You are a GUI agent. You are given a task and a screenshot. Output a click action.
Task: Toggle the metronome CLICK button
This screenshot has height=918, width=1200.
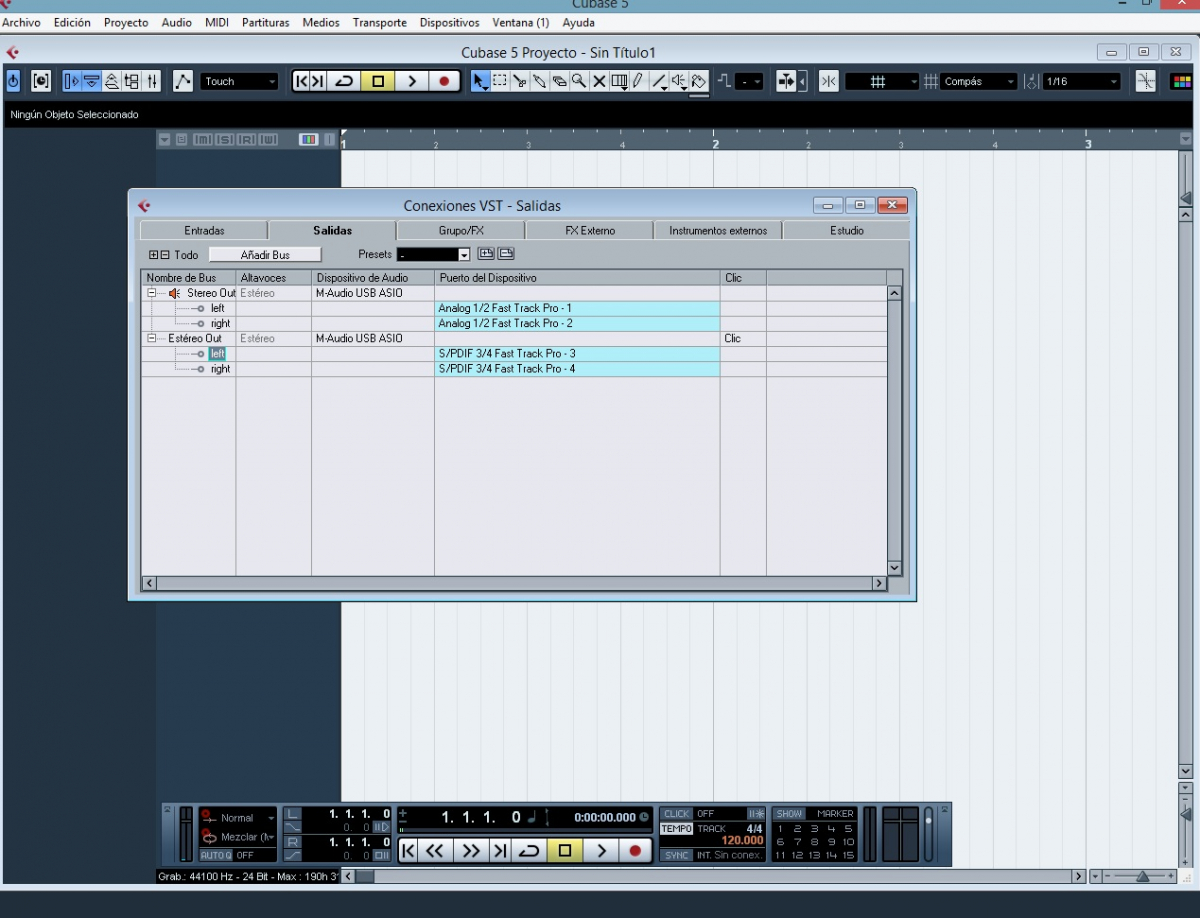[x=677, y=814]
